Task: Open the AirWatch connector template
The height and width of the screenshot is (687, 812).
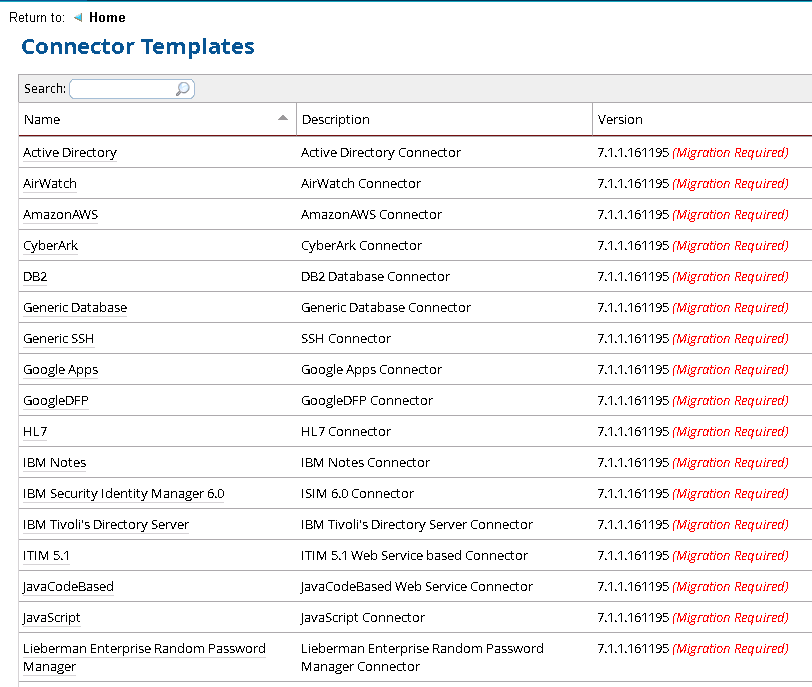Action: pyautogui.click(x=50, y=184)
